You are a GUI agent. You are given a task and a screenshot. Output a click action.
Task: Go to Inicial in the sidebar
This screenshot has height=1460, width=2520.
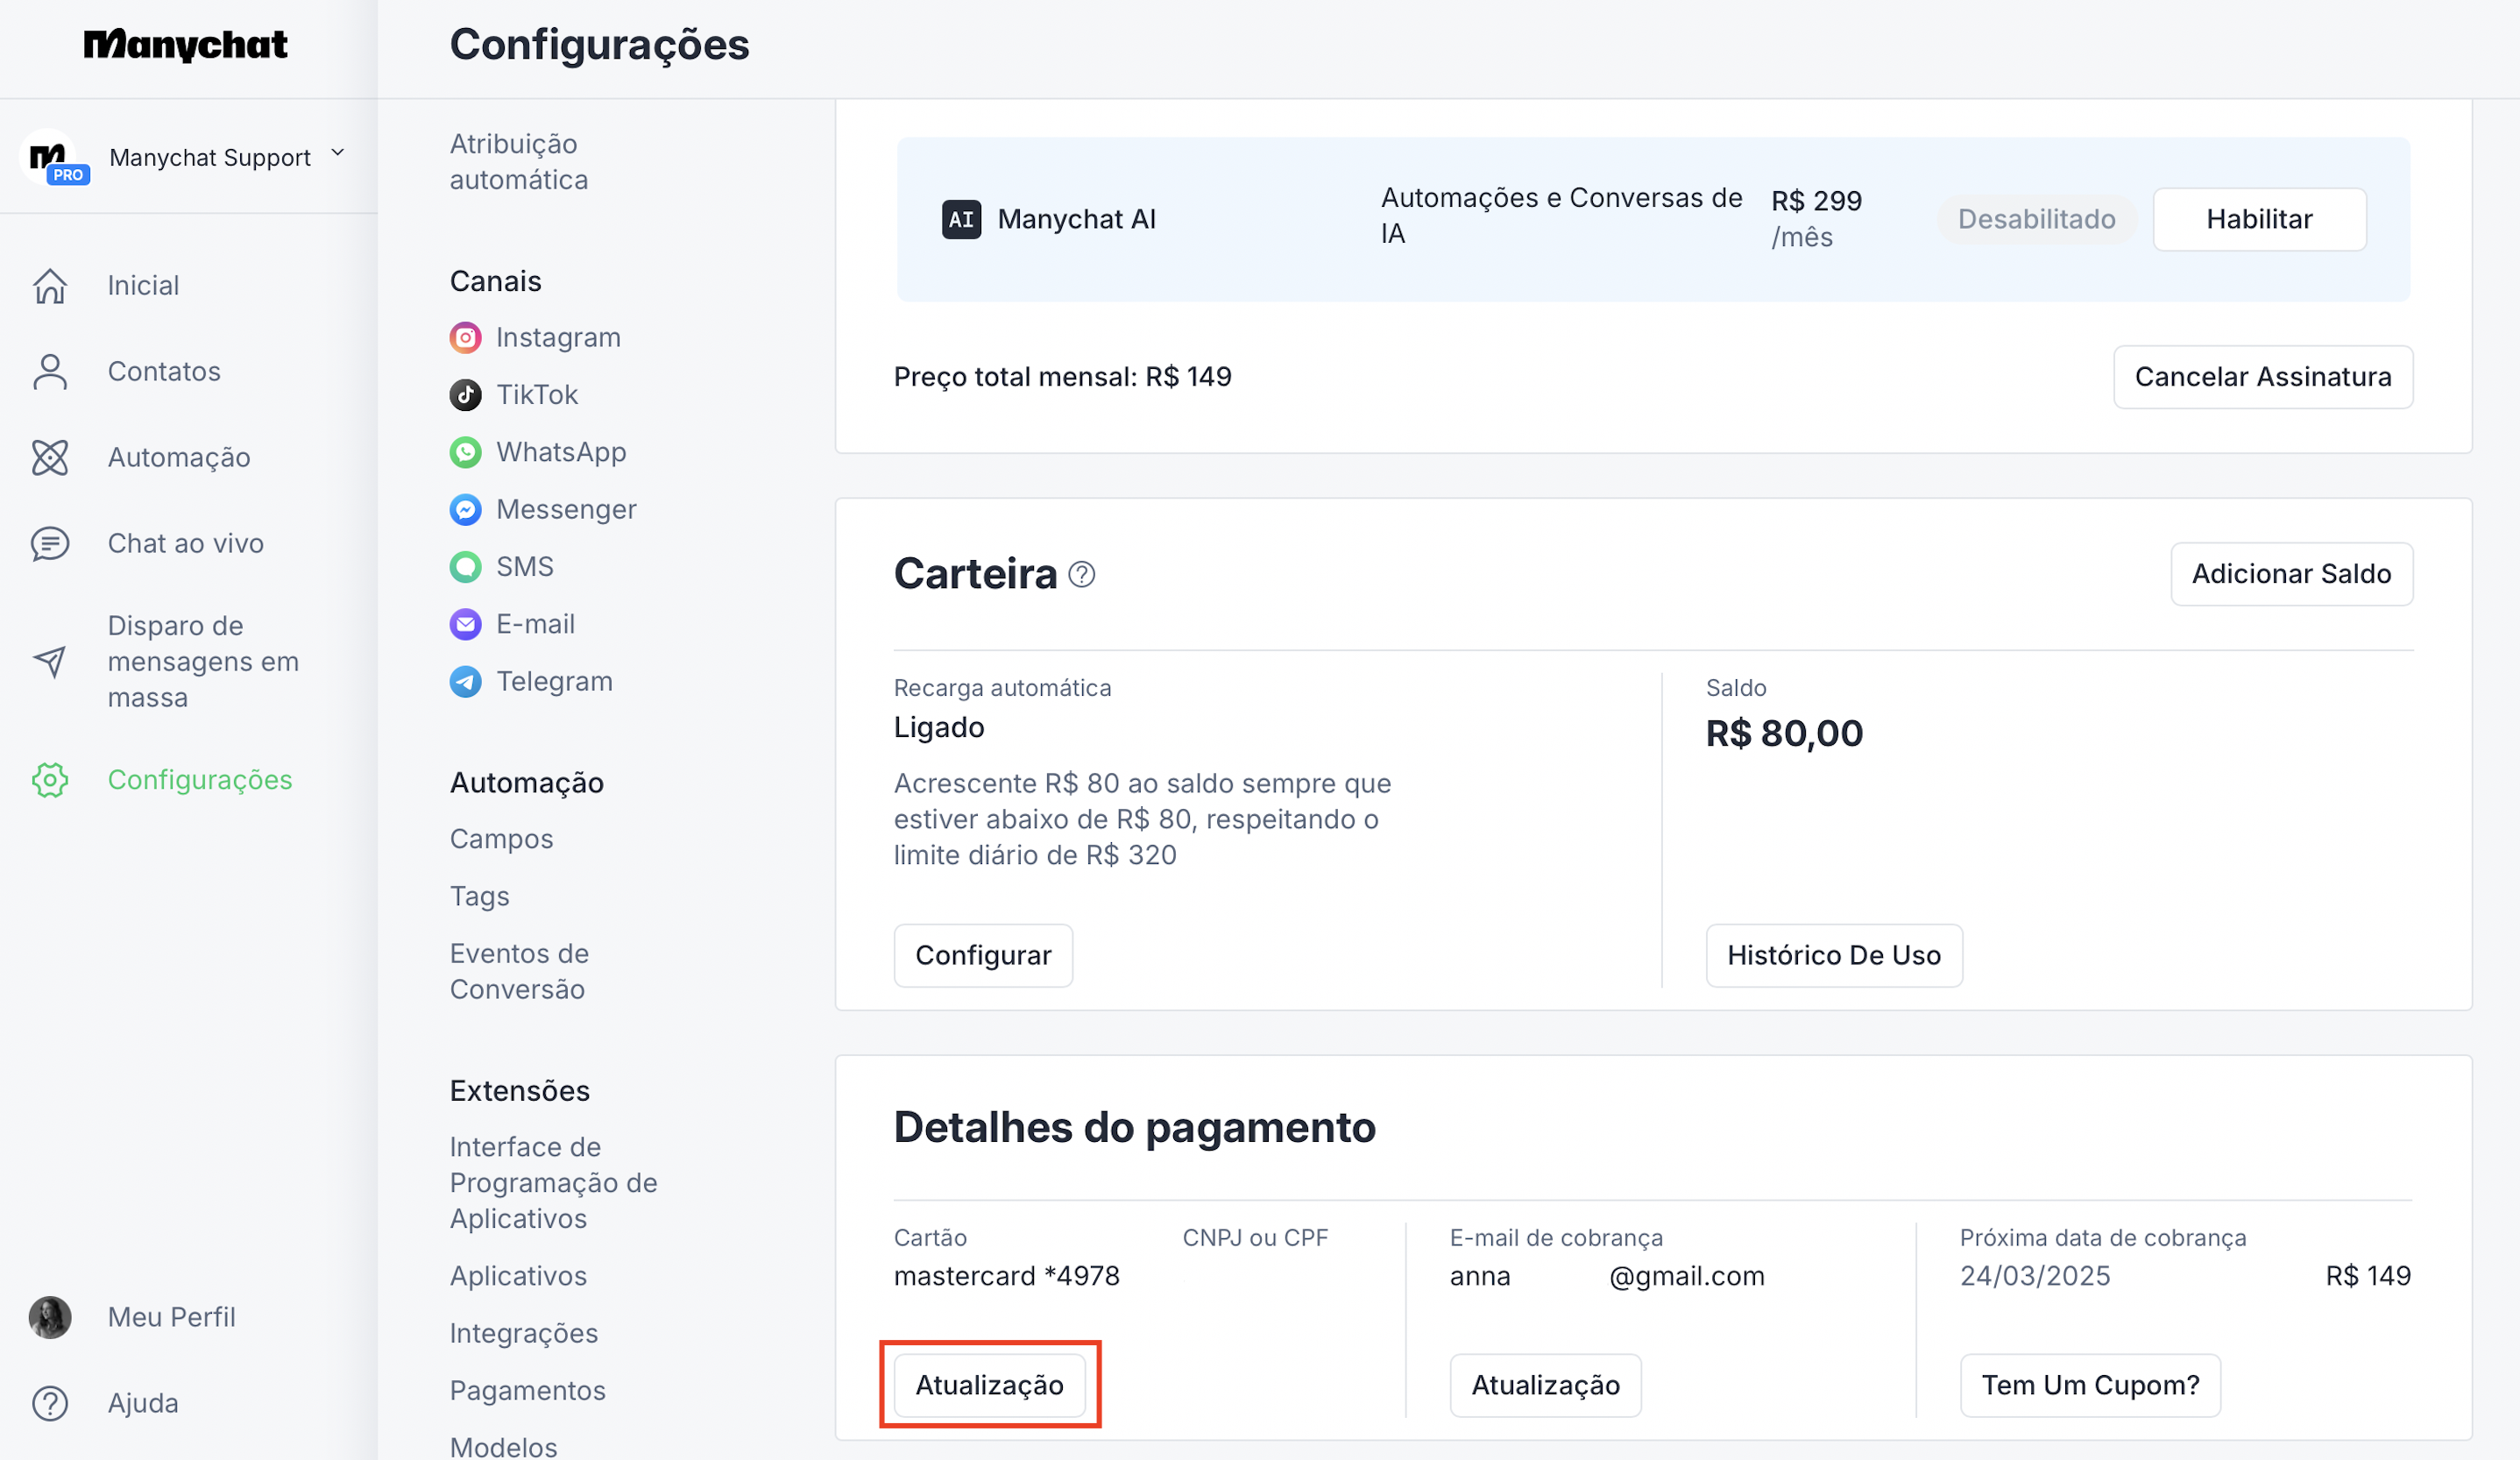[x=144, y=286]
